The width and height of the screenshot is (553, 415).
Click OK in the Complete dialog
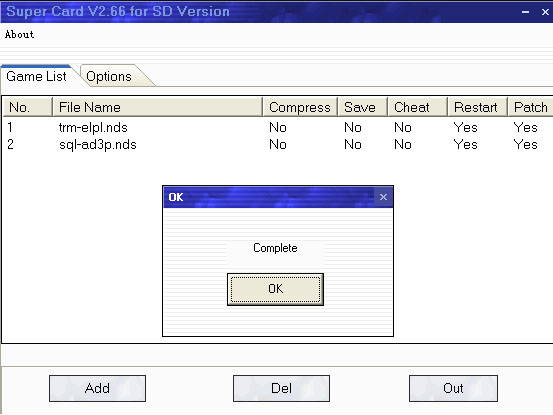[275, 289]
